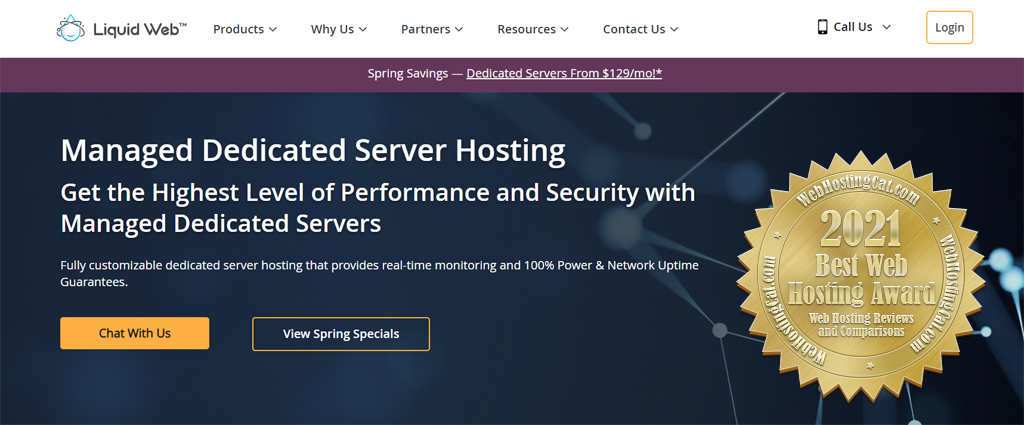Image resolution: width=1024 pixels, height=425 pixels.
Task: Expand the chevron next to Contact Us
Action: click(x=674, y=29)
